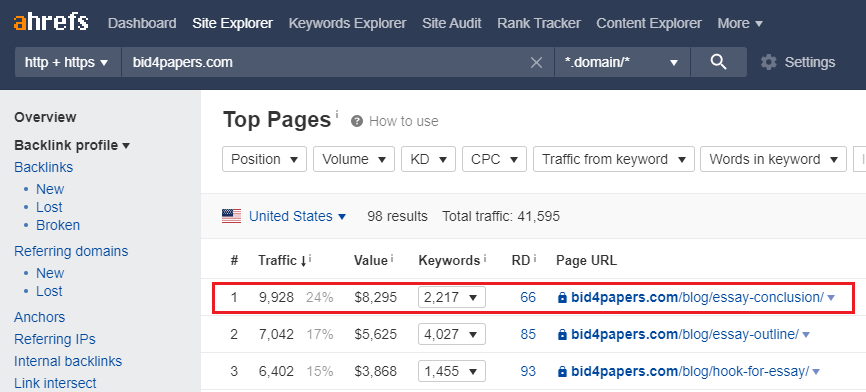Screen dimensions: 866x392
Task: Click the Traffic column sort arrow
Action: 303,261
